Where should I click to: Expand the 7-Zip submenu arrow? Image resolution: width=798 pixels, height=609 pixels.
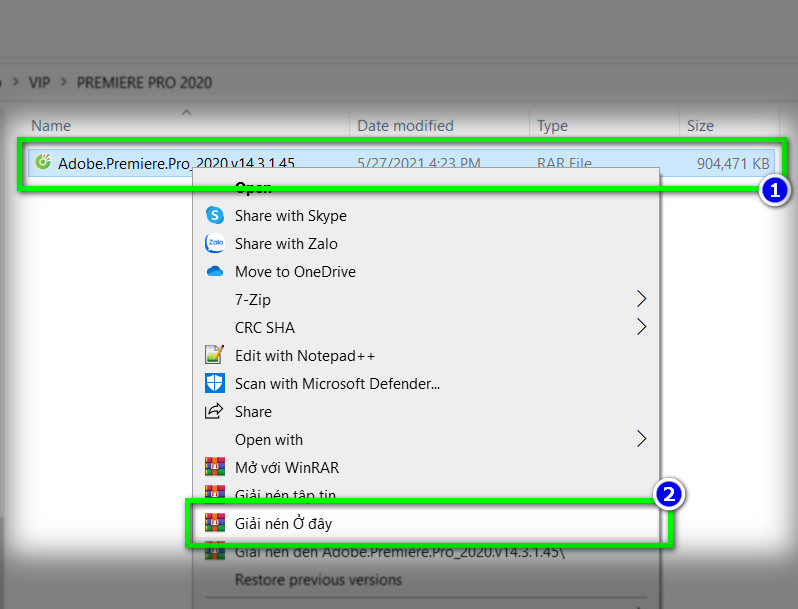pyautogui.click(x=641, y=299)
